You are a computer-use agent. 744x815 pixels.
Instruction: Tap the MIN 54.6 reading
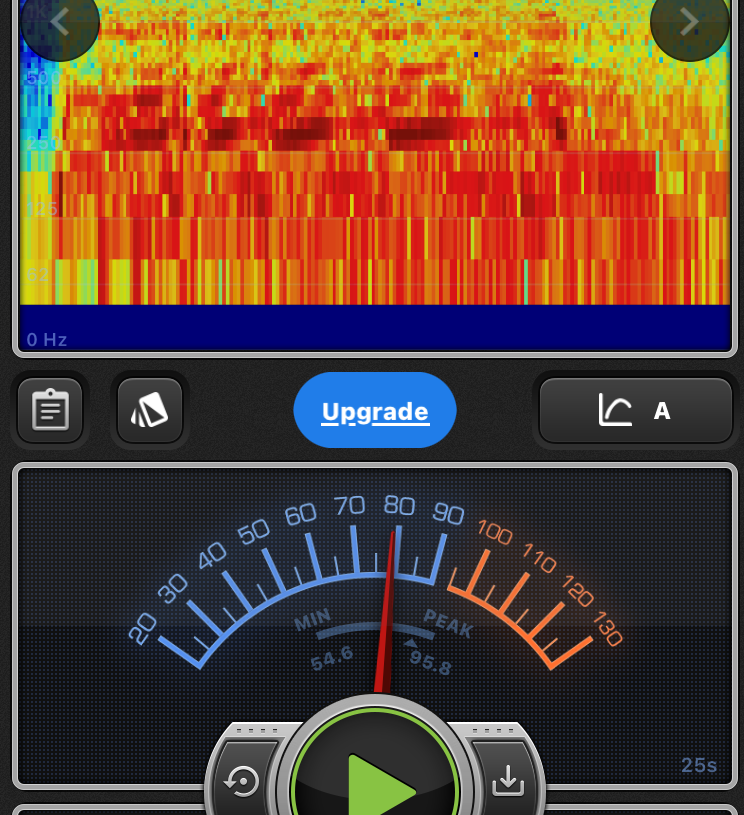[330, 660]
